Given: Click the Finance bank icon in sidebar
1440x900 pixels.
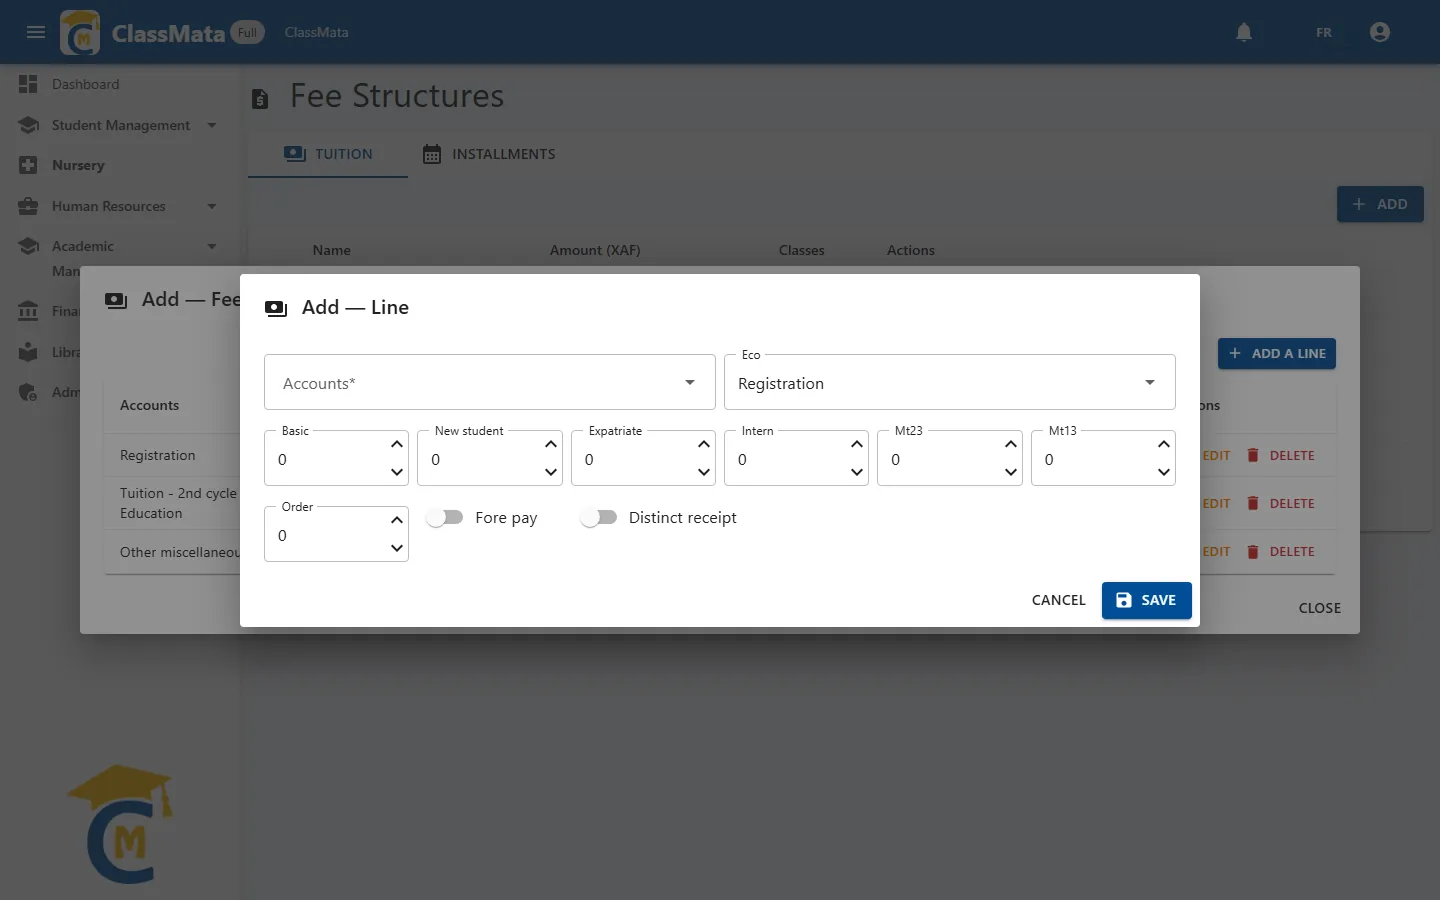Looking at the screenshot, I should [28, 311].
